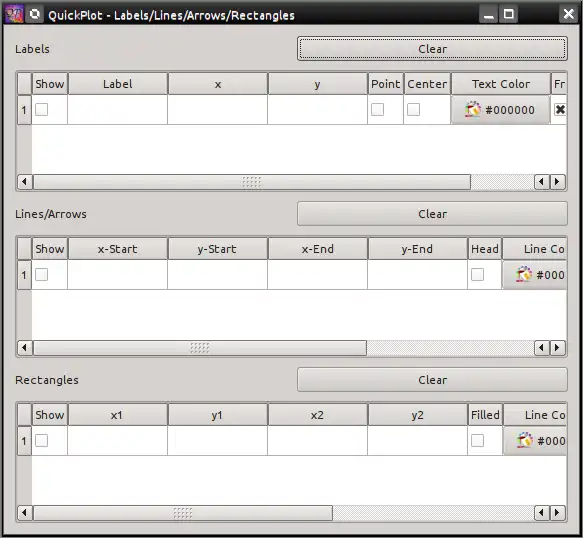Screen dimensions: 583x538
Task: Click the Label text cell in Labels row 1
Action: point(117,110)
